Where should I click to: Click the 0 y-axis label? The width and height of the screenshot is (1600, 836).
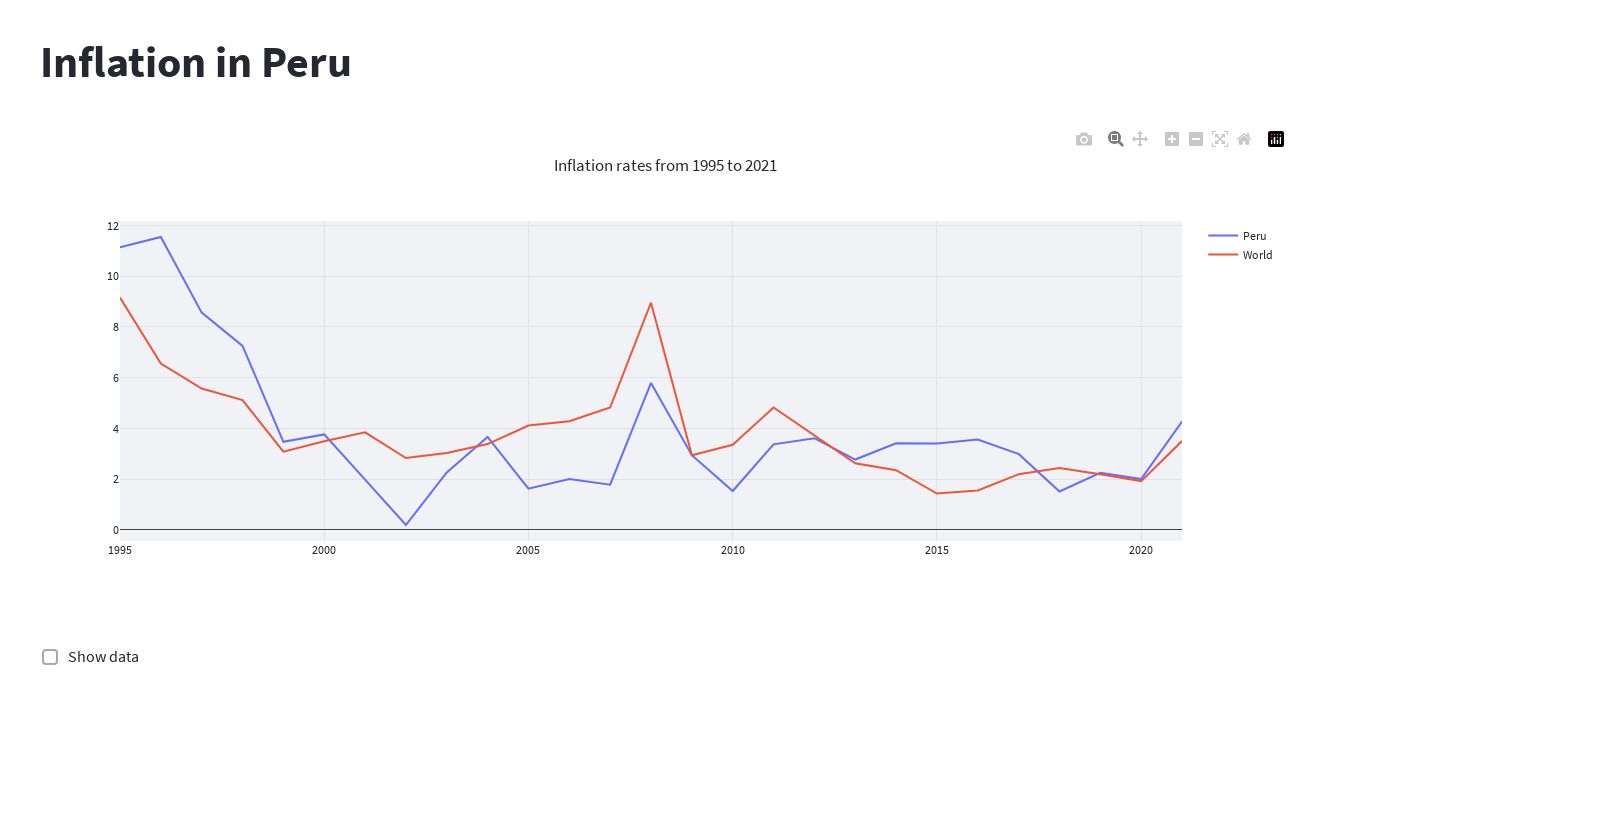click(116, 530)
